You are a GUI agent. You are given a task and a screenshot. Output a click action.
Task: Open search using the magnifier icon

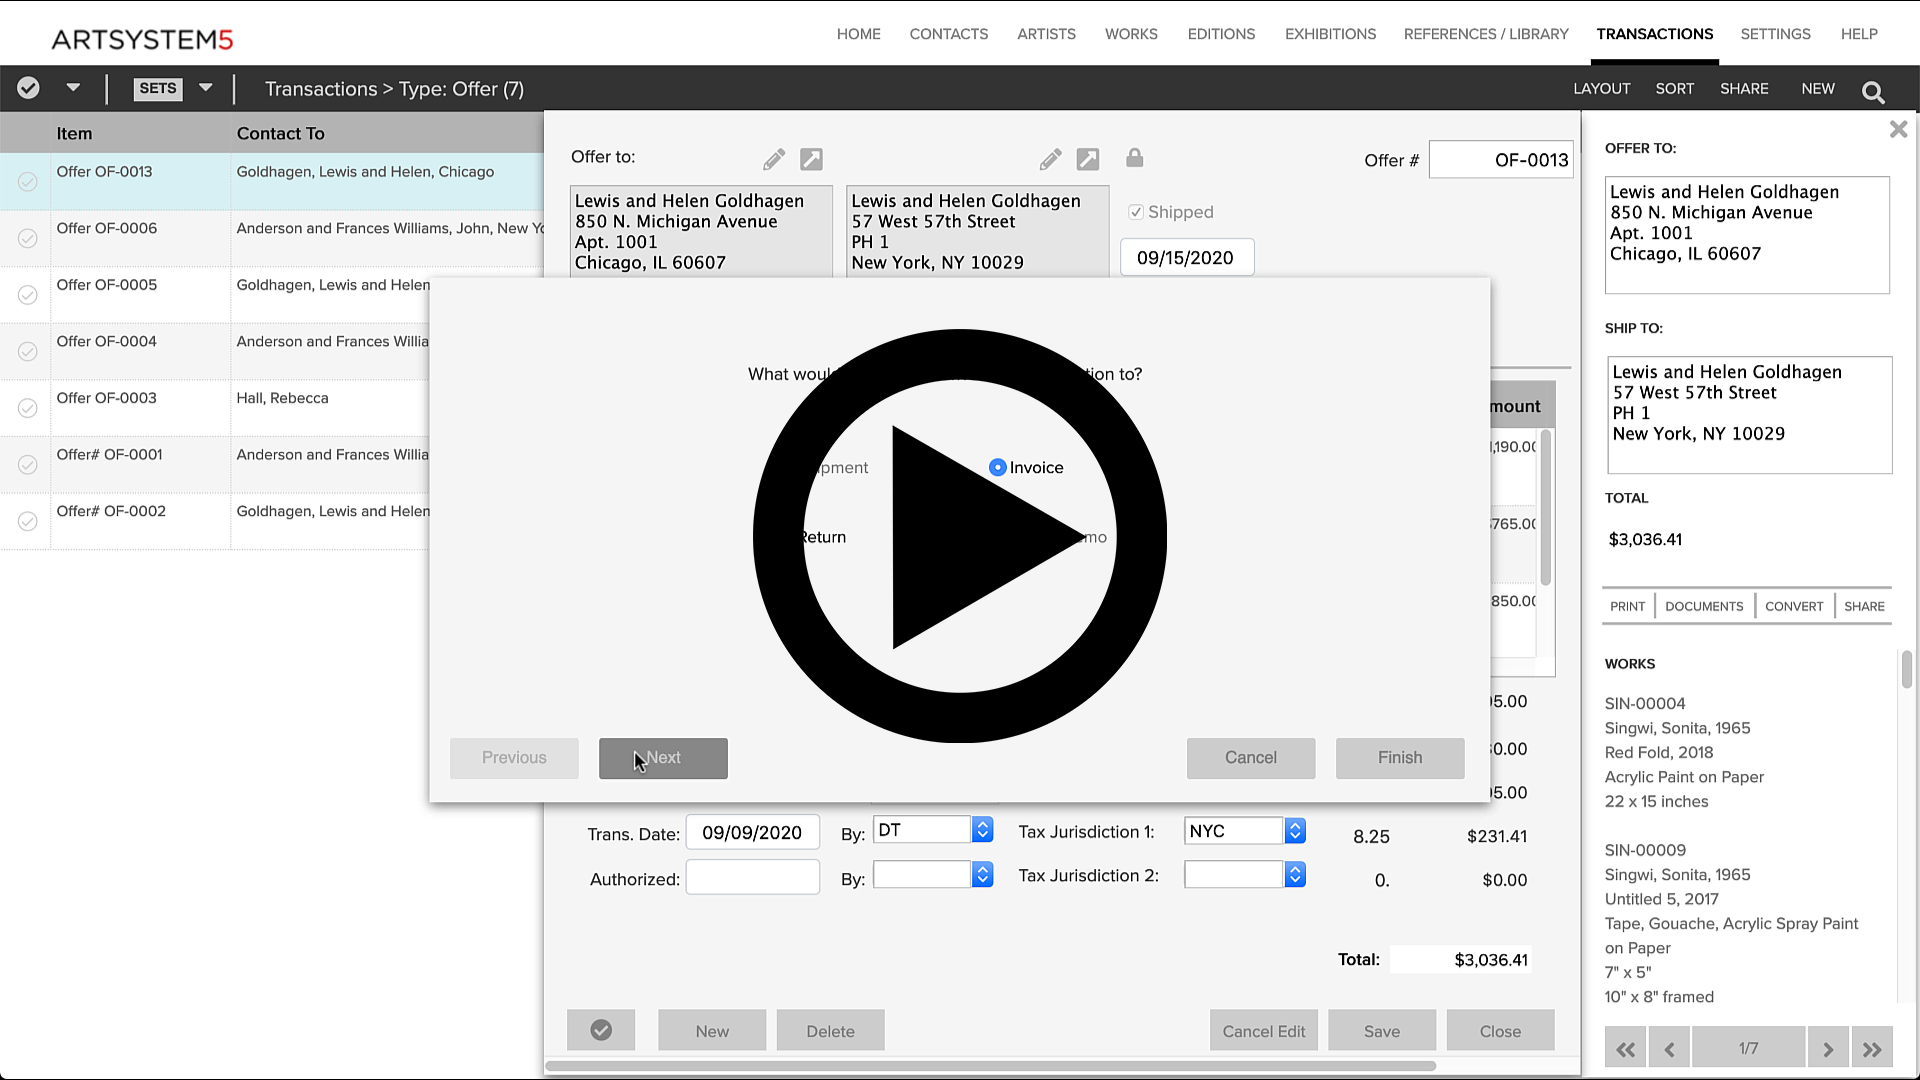point(1873,91)
